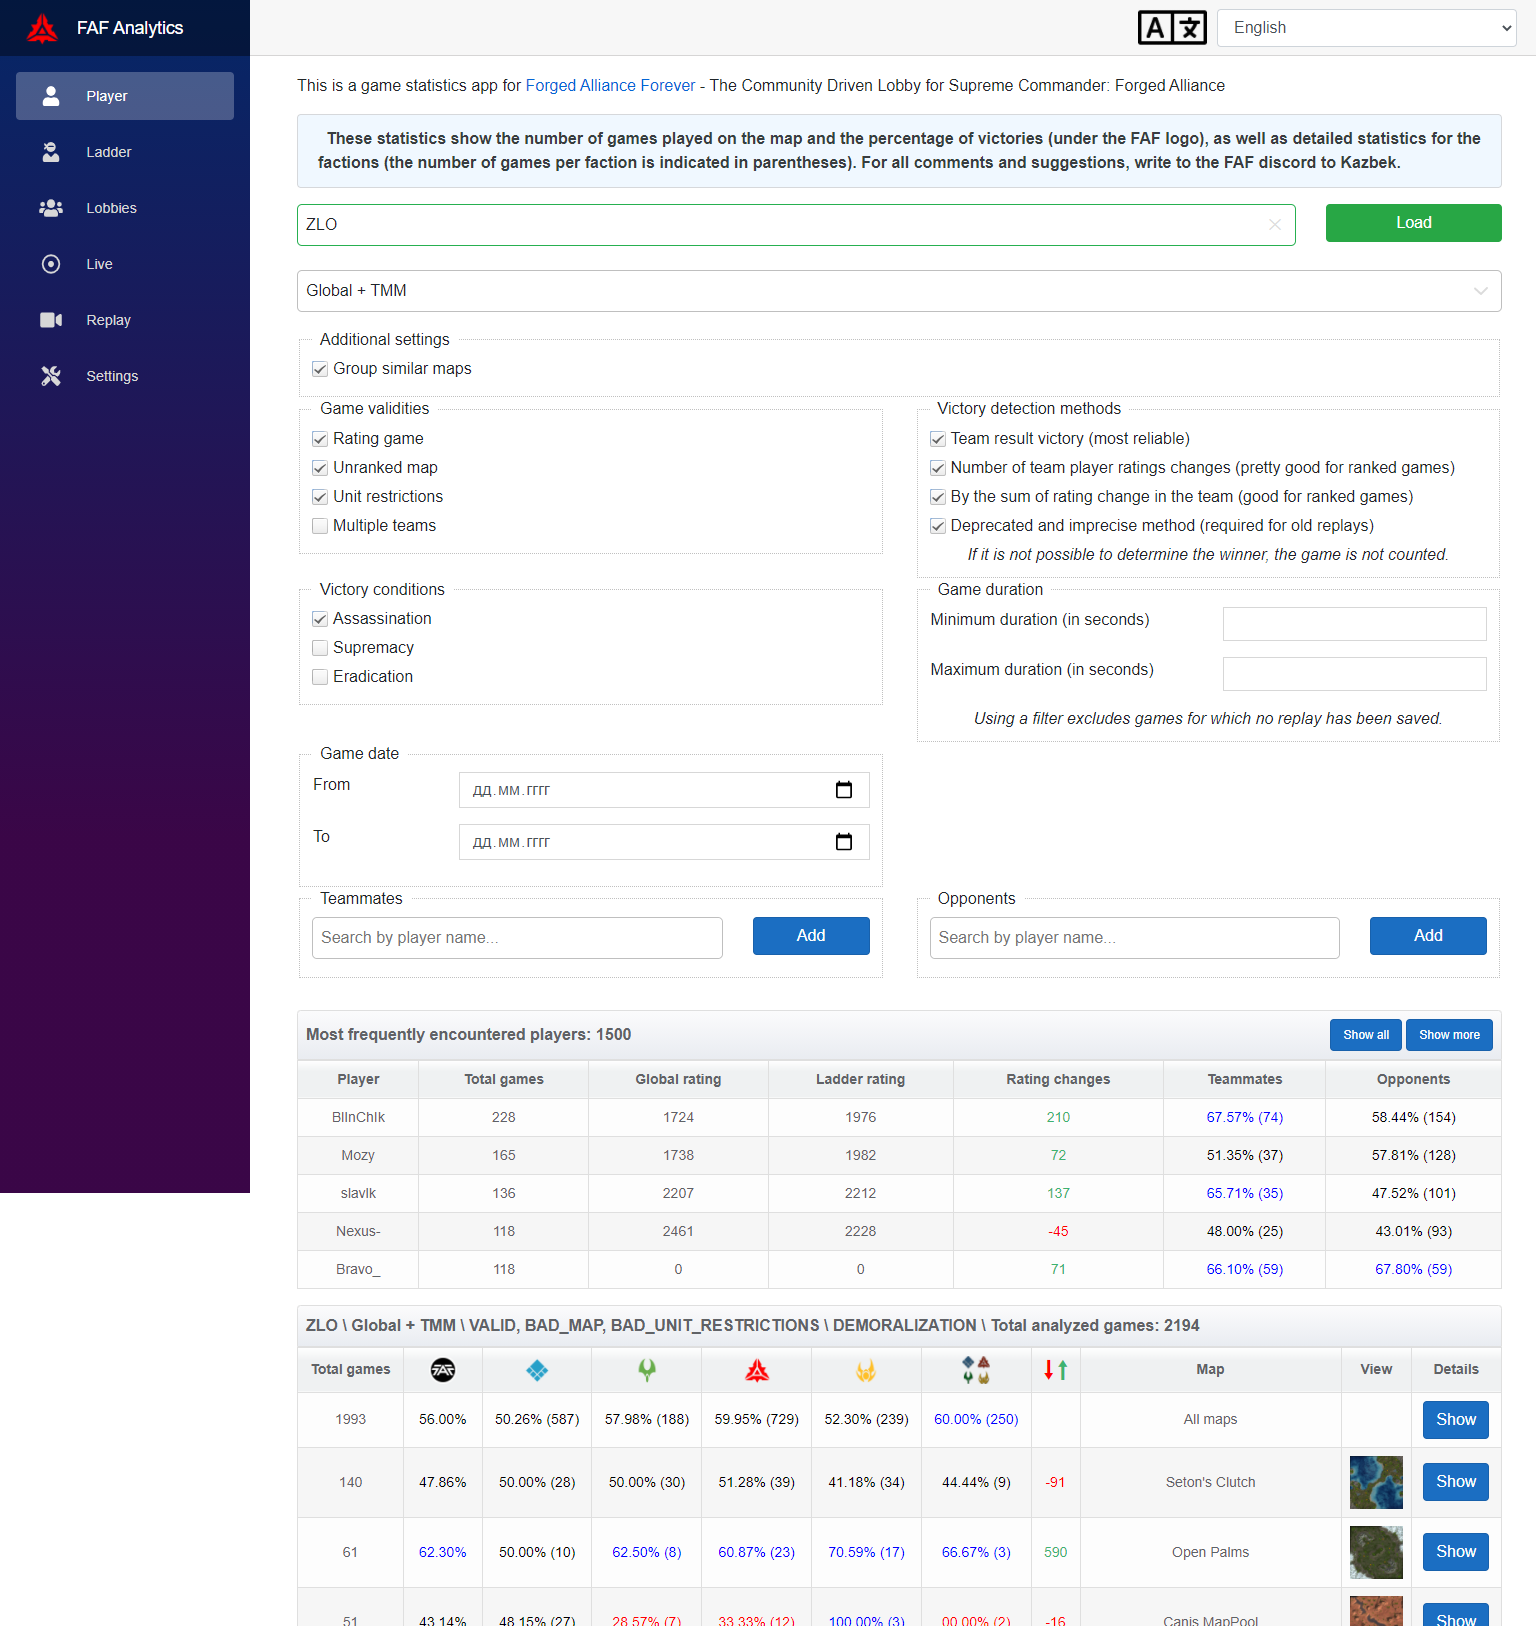Click the Show all button
The height and width of the screenshot is (1626, 1536).
coord(1366,1035)
